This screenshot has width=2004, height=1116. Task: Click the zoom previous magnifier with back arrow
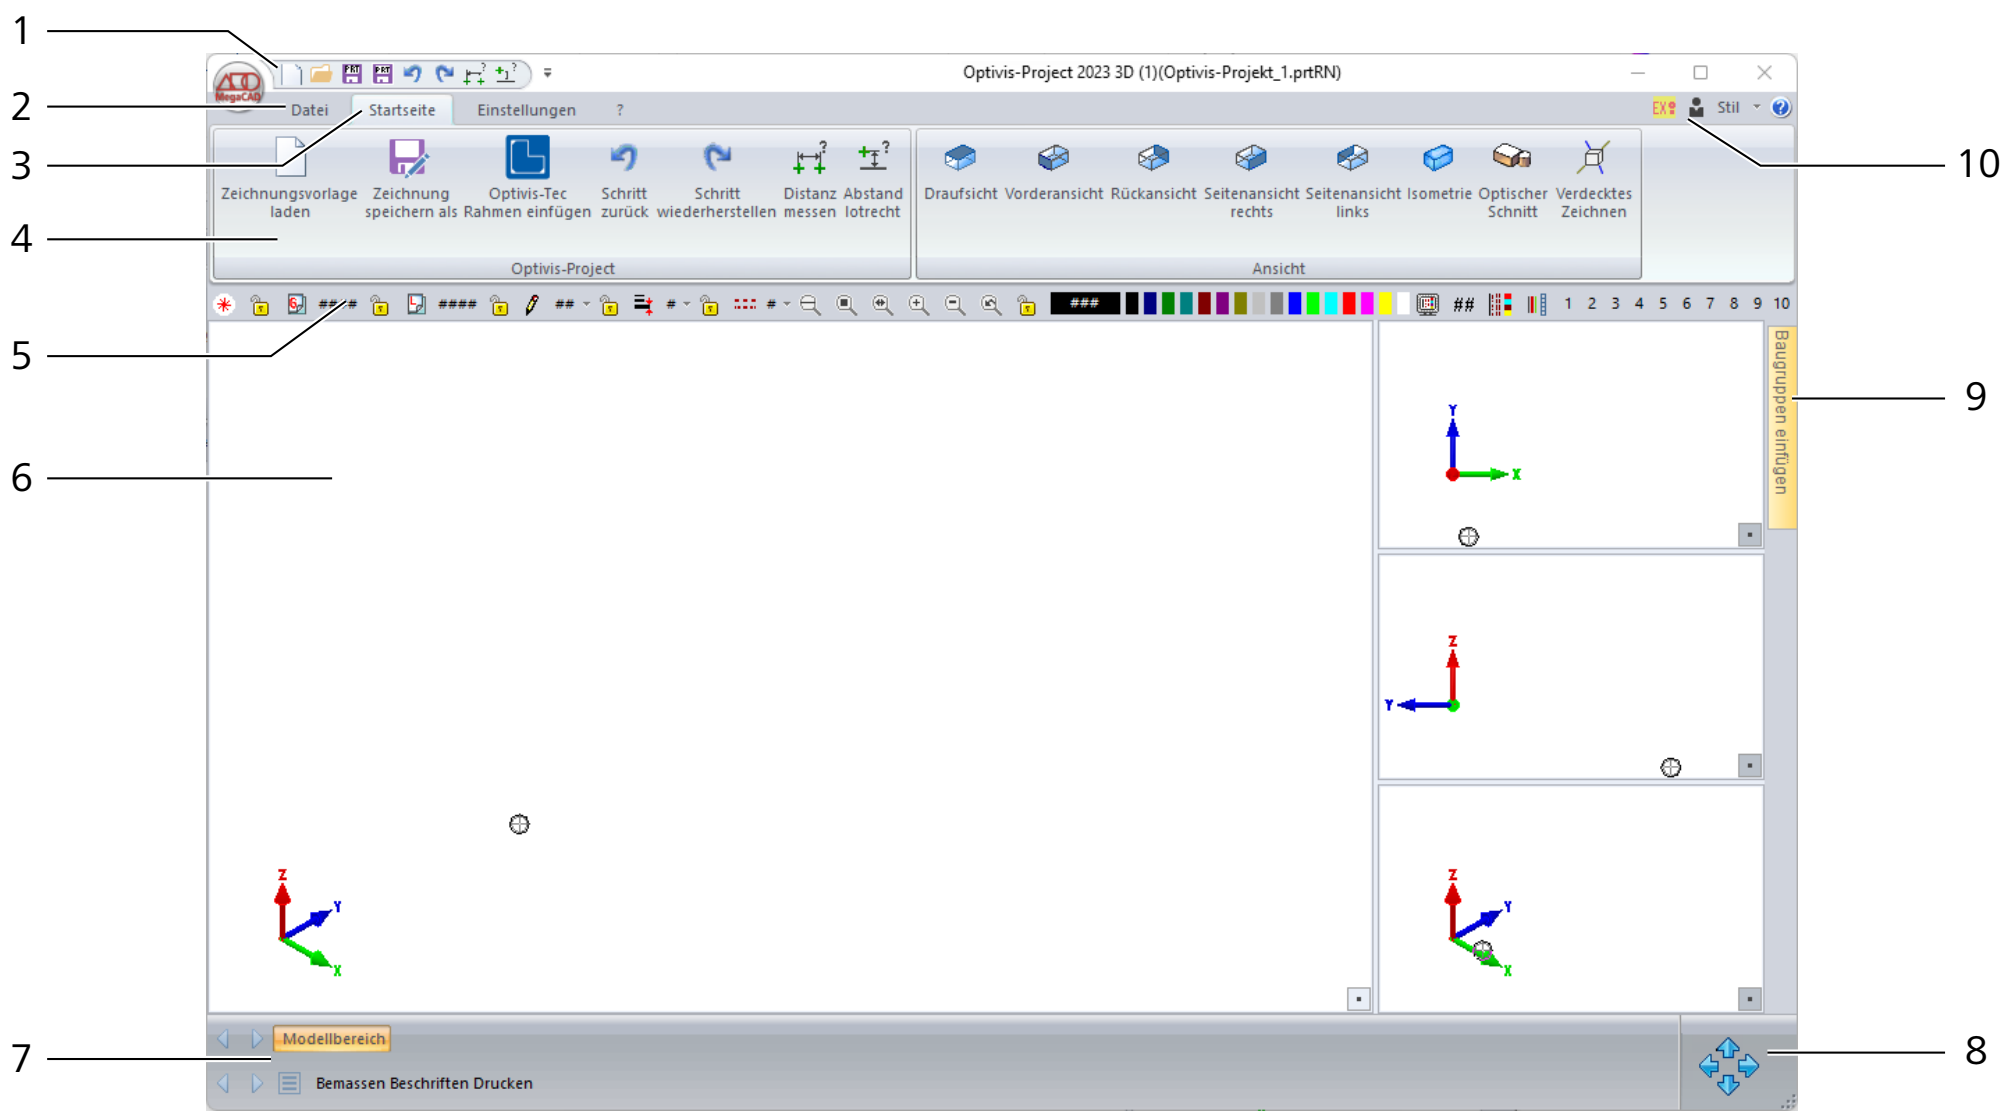pyautogui.click(x=990, y=304)
